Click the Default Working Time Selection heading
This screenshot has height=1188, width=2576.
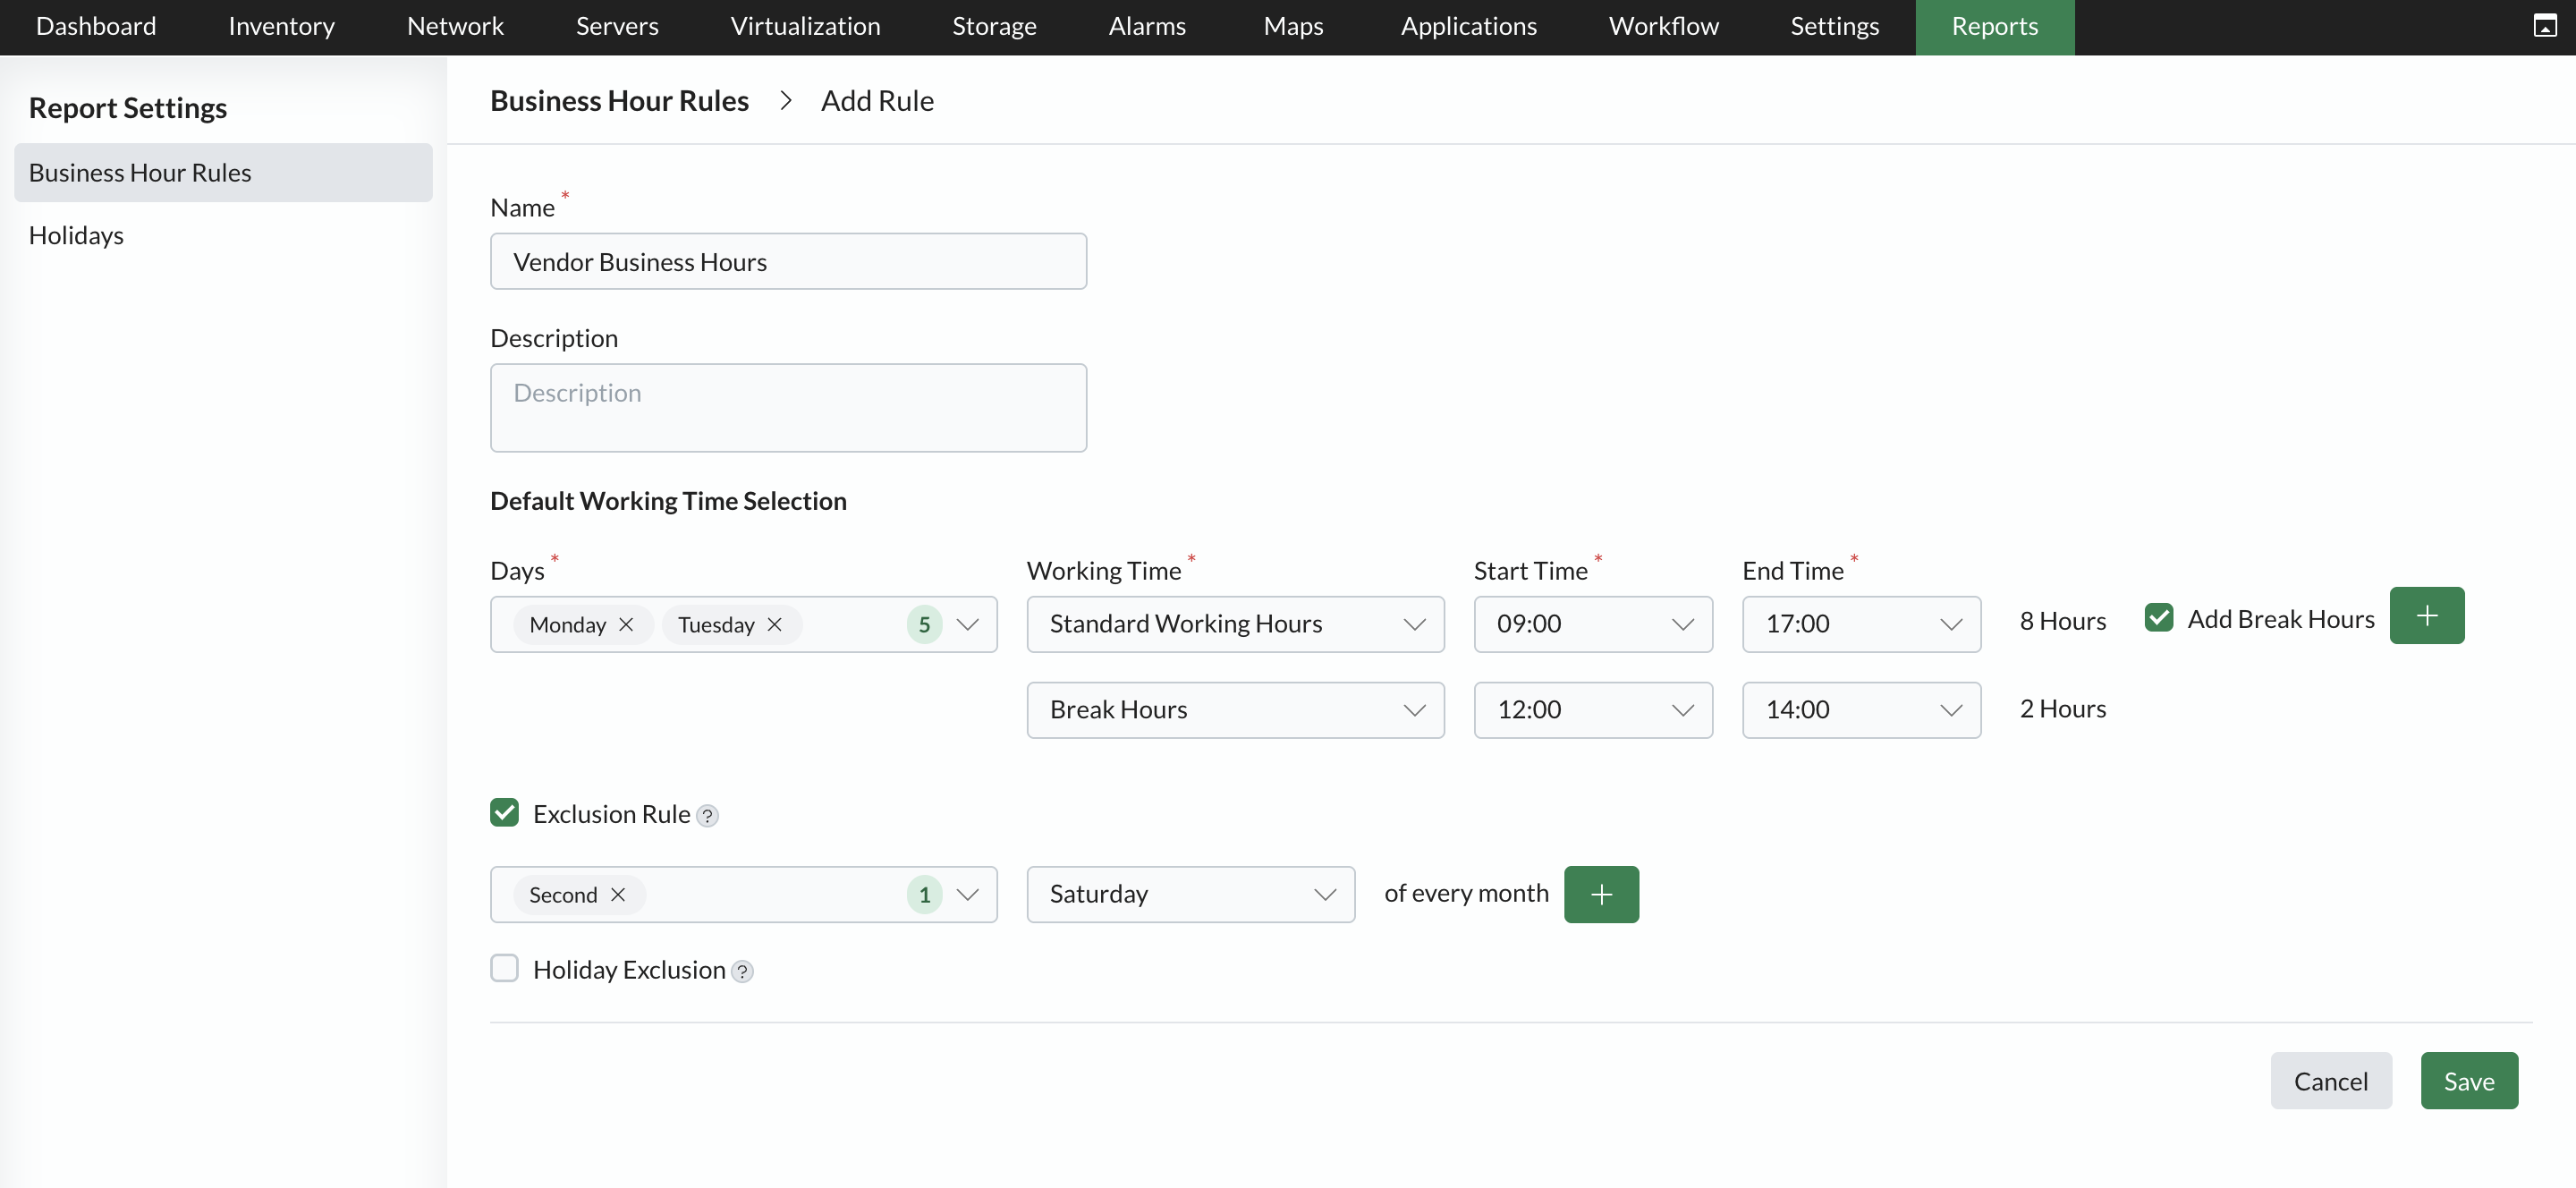pyautogui.click(x=668, y=500)
